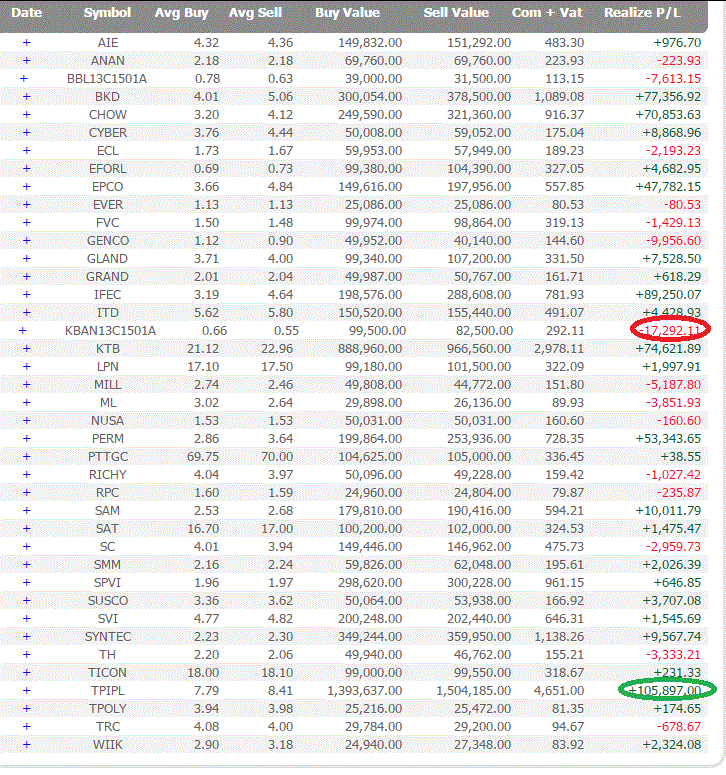This screenshot has height=775, width=726.
Task: Click the RICHY symbol text
Action: point(108,474)
